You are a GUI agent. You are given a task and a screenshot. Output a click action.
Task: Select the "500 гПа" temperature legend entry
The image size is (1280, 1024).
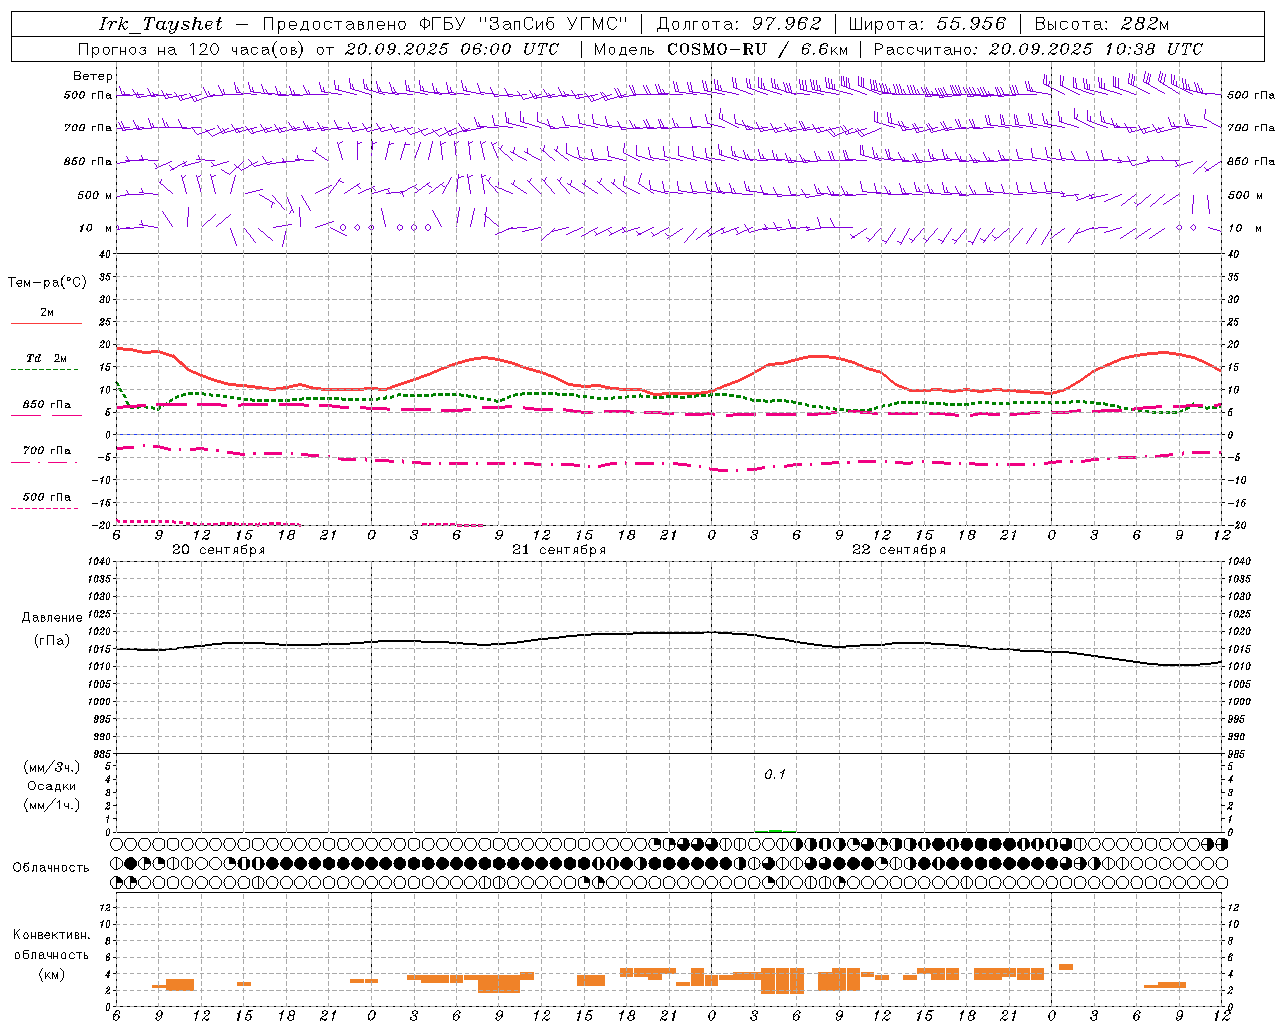pos(47,497)
